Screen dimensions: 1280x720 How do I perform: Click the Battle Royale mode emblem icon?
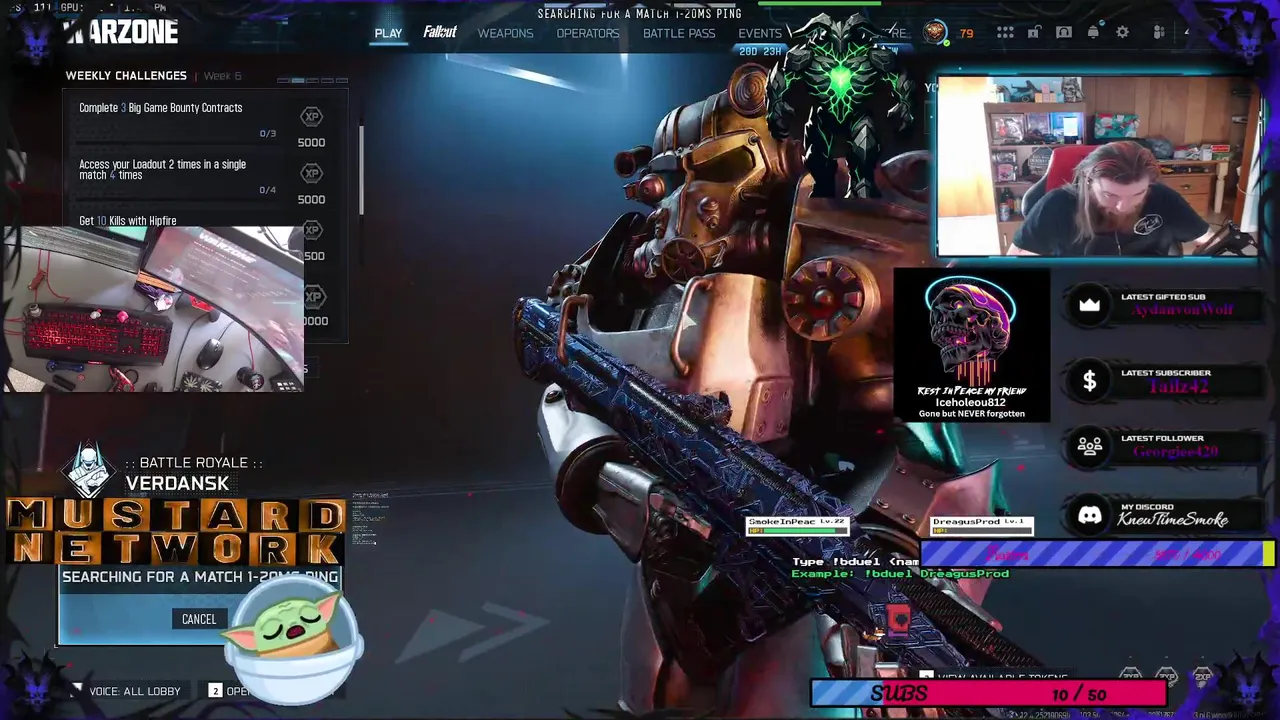88,470
